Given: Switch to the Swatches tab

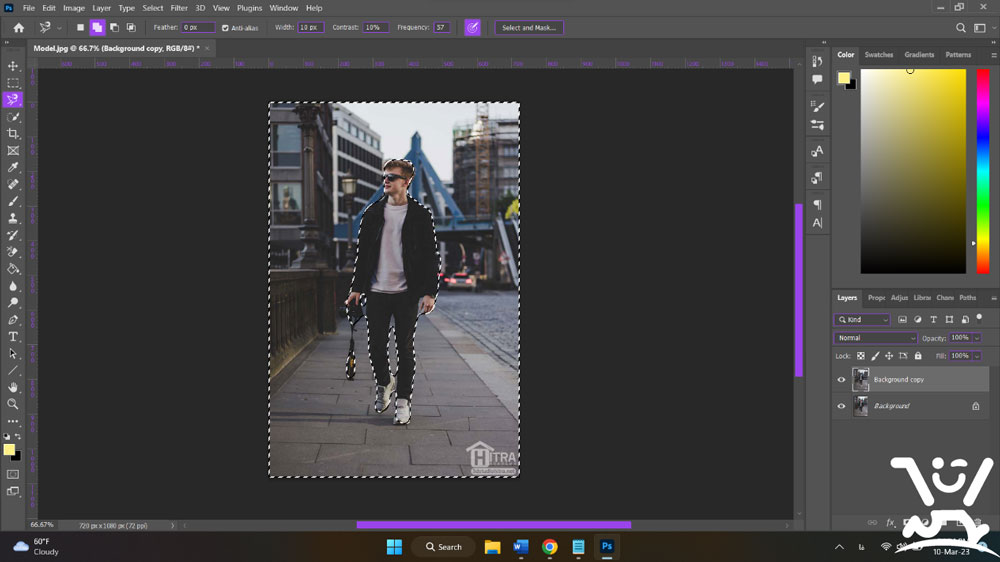Looking at the screenshot, I should tap(879, 55).
